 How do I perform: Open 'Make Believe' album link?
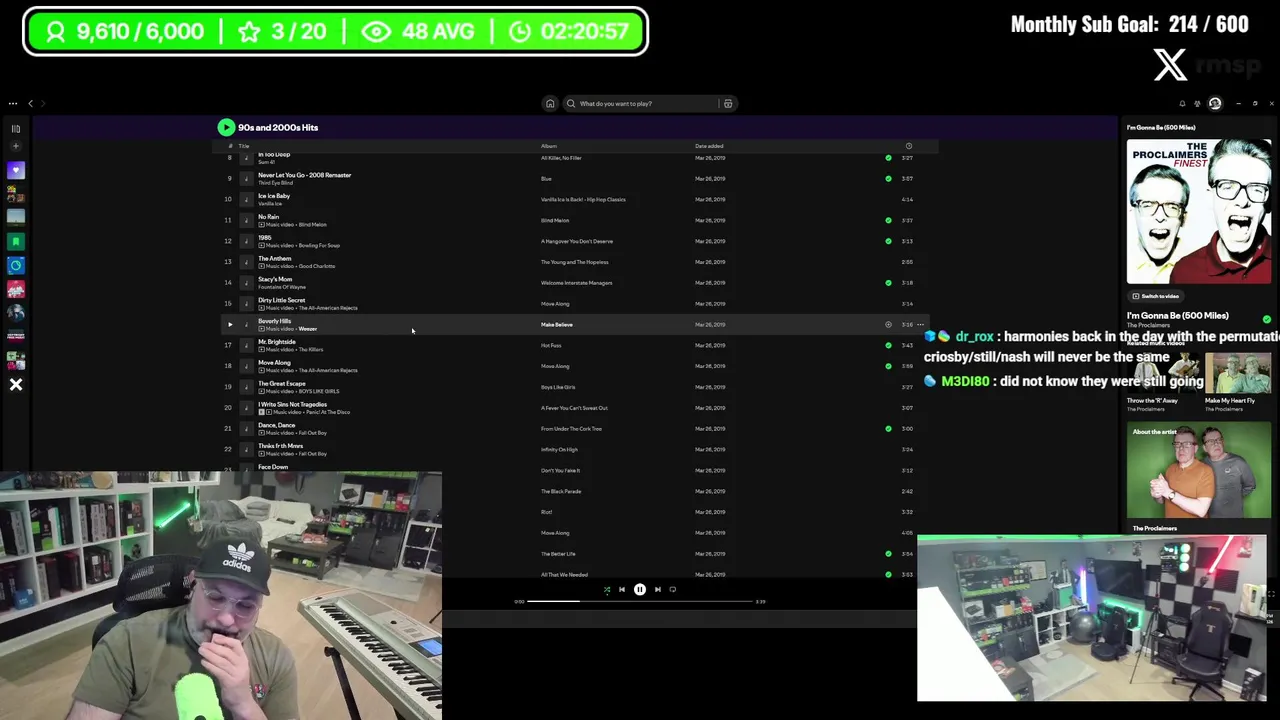557,324
